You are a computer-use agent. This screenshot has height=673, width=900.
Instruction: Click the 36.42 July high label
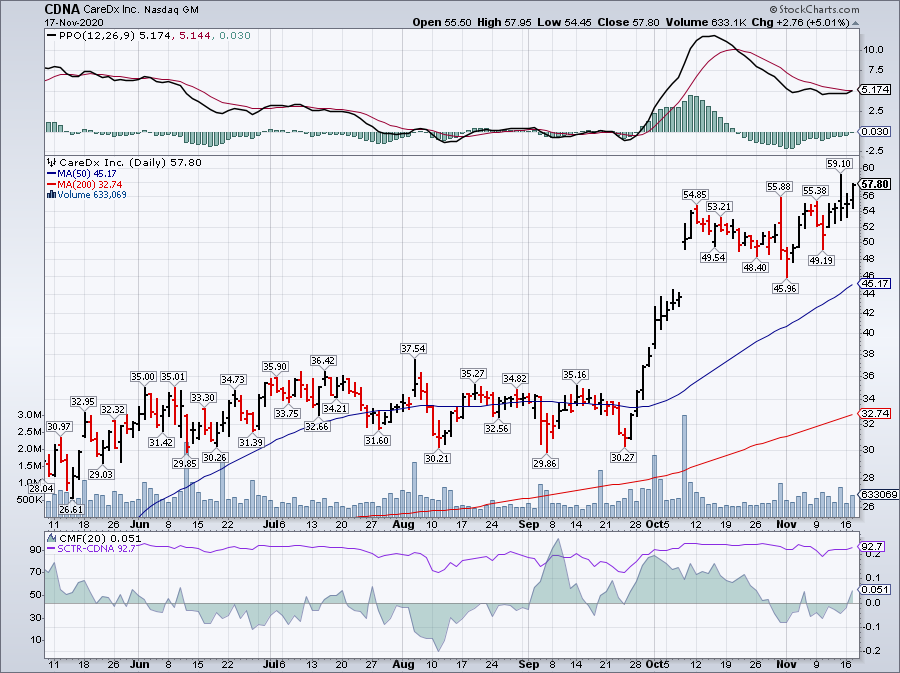(x=323, y=361)
